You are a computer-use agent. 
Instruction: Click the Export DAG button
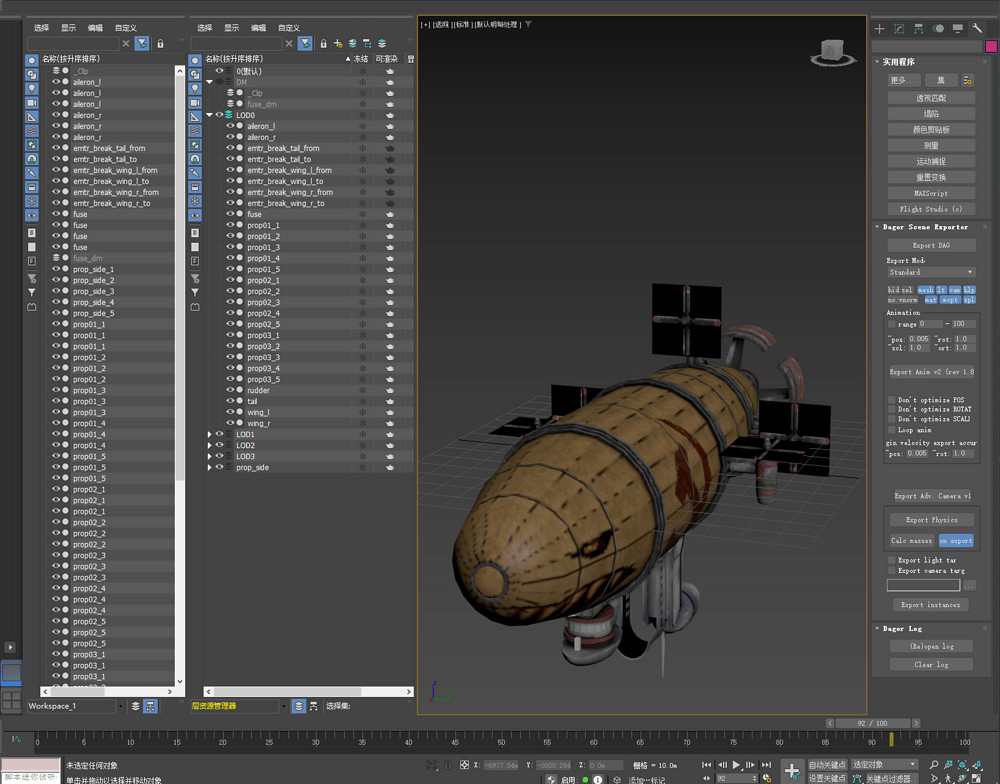point(931,245)
